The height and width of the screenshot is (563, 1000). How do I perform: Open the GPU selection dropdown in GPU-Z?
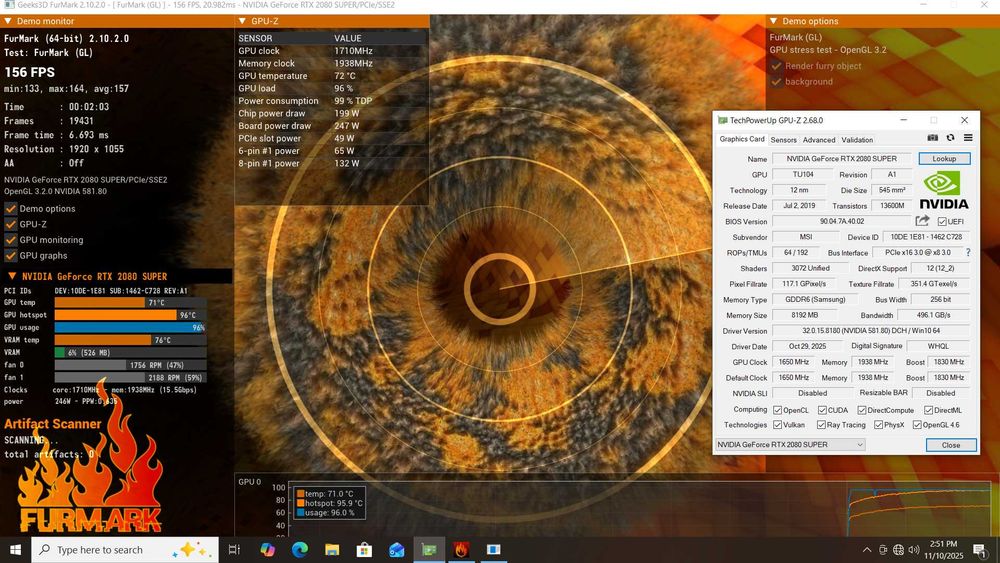point(789,444)
